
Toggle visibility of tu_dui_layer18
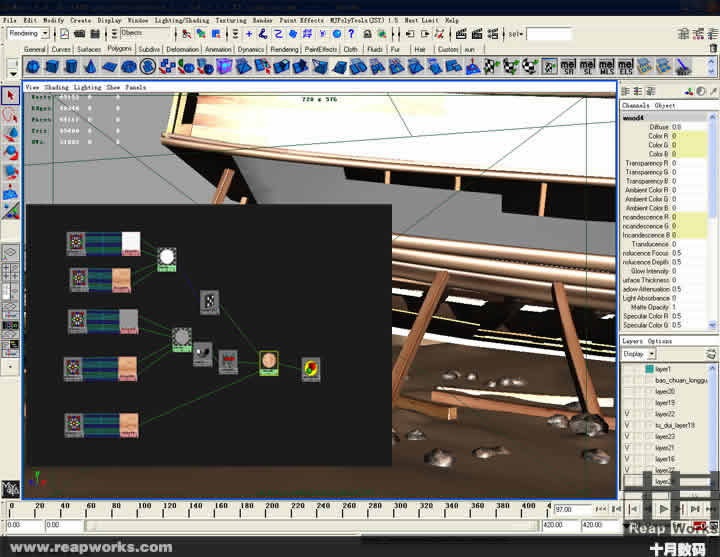pos(627,425)
